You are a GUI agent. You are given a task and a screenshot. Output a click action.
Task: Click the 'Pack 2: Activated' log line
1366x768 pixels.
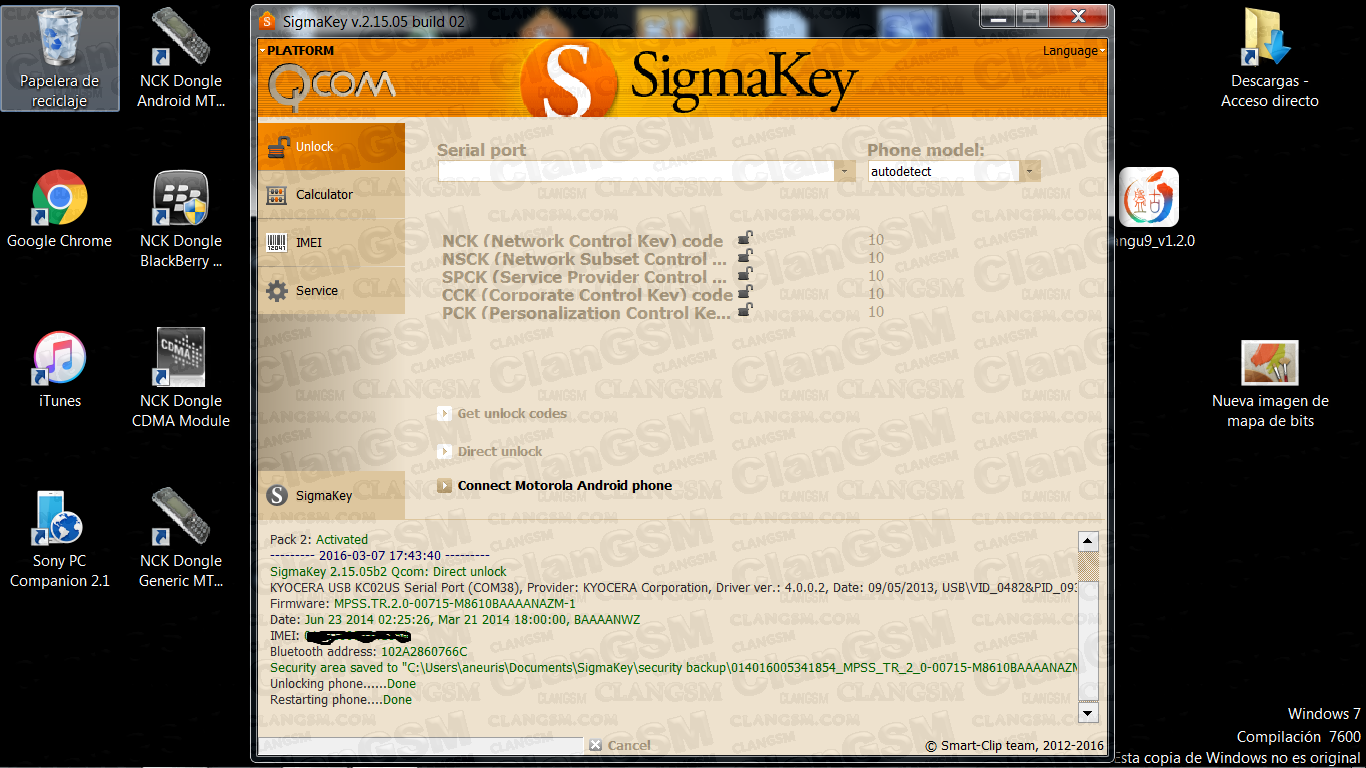(x=319, y=540)
